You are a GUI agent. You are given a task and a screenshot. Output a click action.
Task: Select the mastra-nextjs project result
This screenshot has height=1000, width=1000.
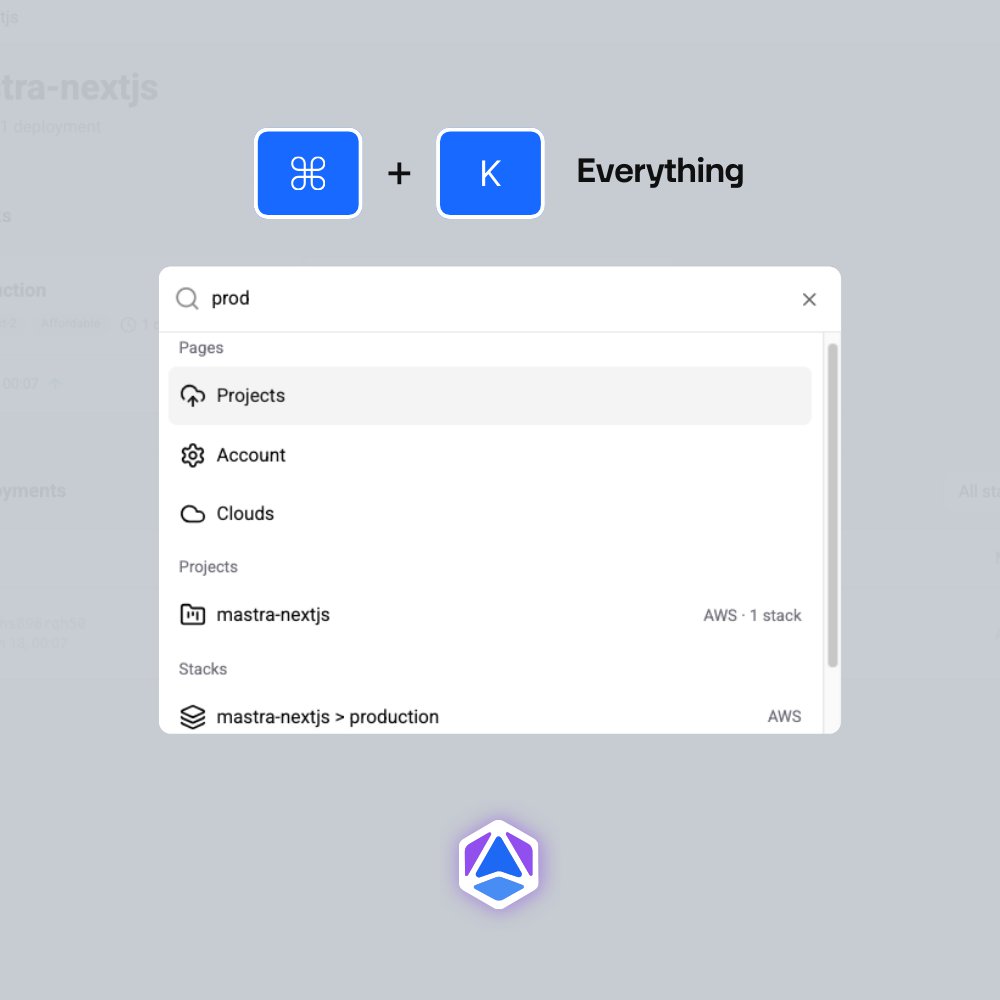[x=489, y=615]
